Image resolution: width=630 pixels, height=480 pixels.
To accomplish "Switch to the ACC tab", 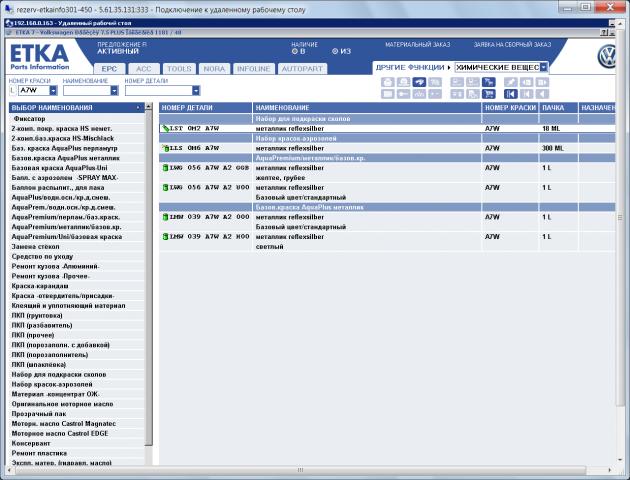I will click(144, 69).
